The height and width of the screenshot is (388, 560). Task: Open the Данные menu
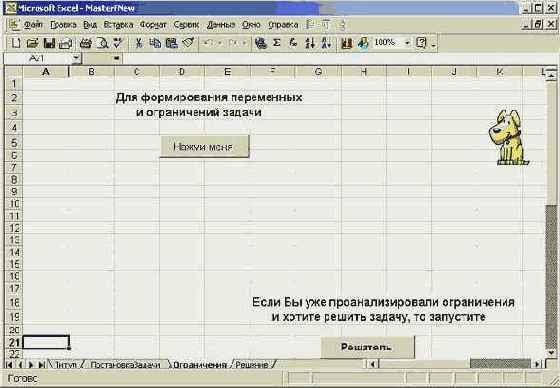click(221, 25)
